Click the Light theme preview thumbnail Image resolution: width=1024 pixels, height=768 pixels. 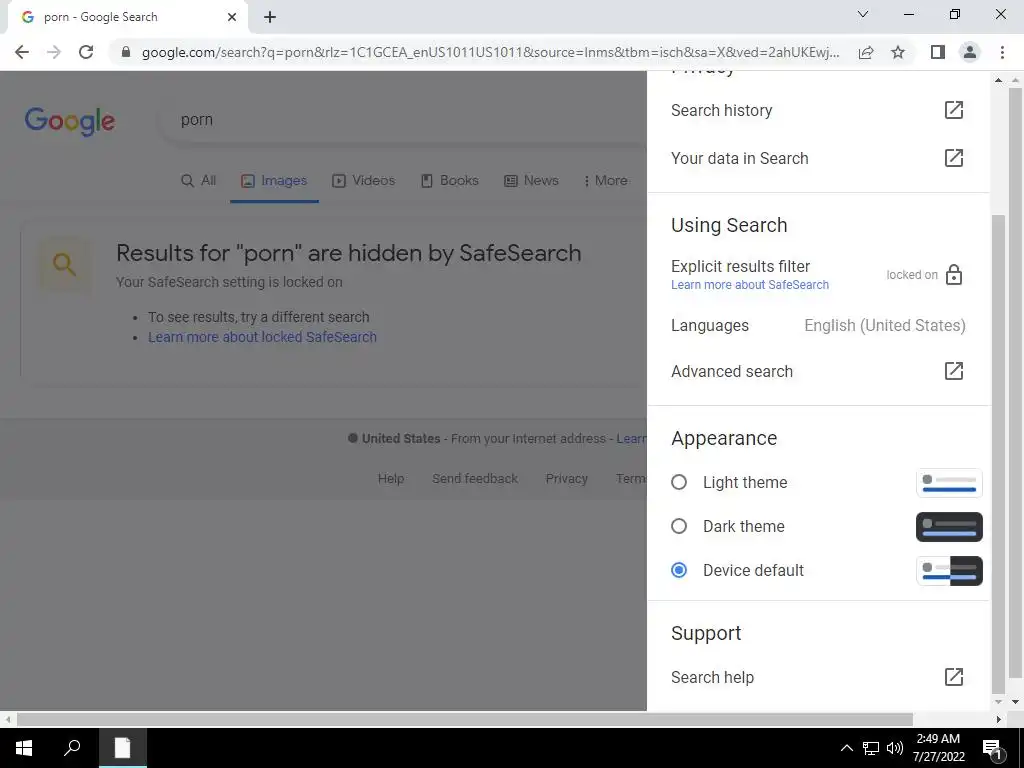click(x=949, y=483)
